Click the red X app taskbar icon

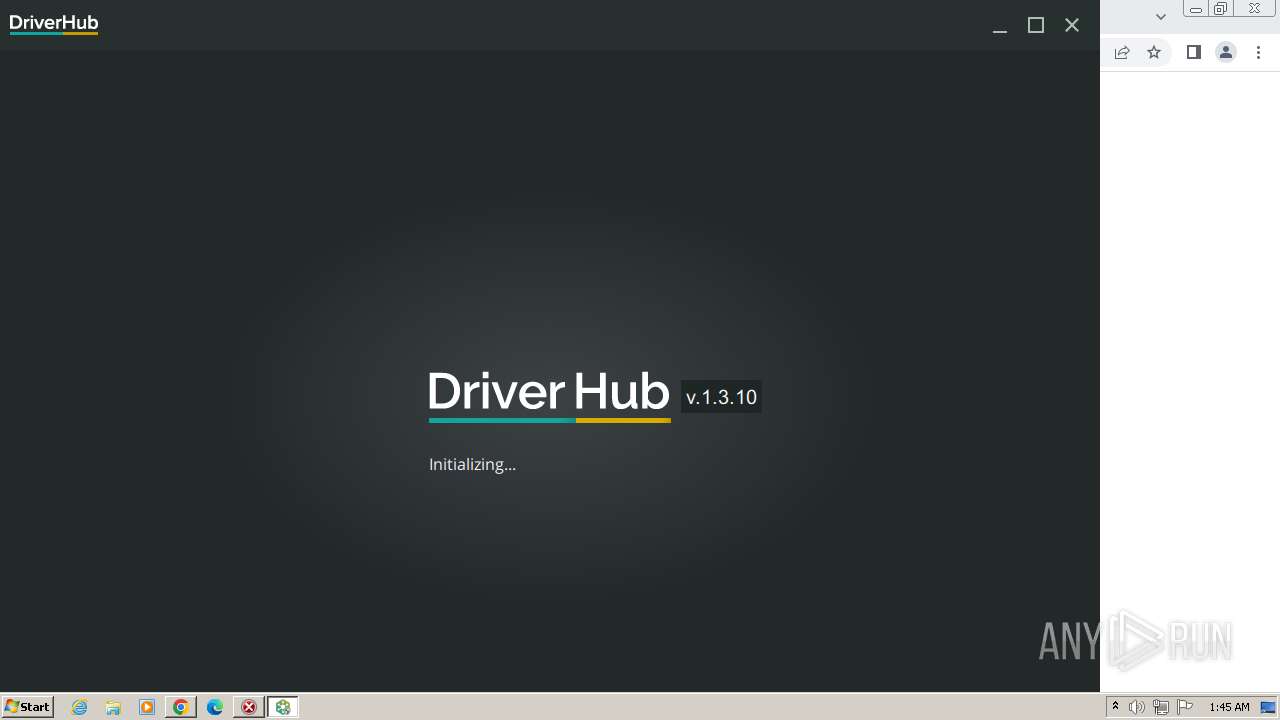(x=249, y=707)
